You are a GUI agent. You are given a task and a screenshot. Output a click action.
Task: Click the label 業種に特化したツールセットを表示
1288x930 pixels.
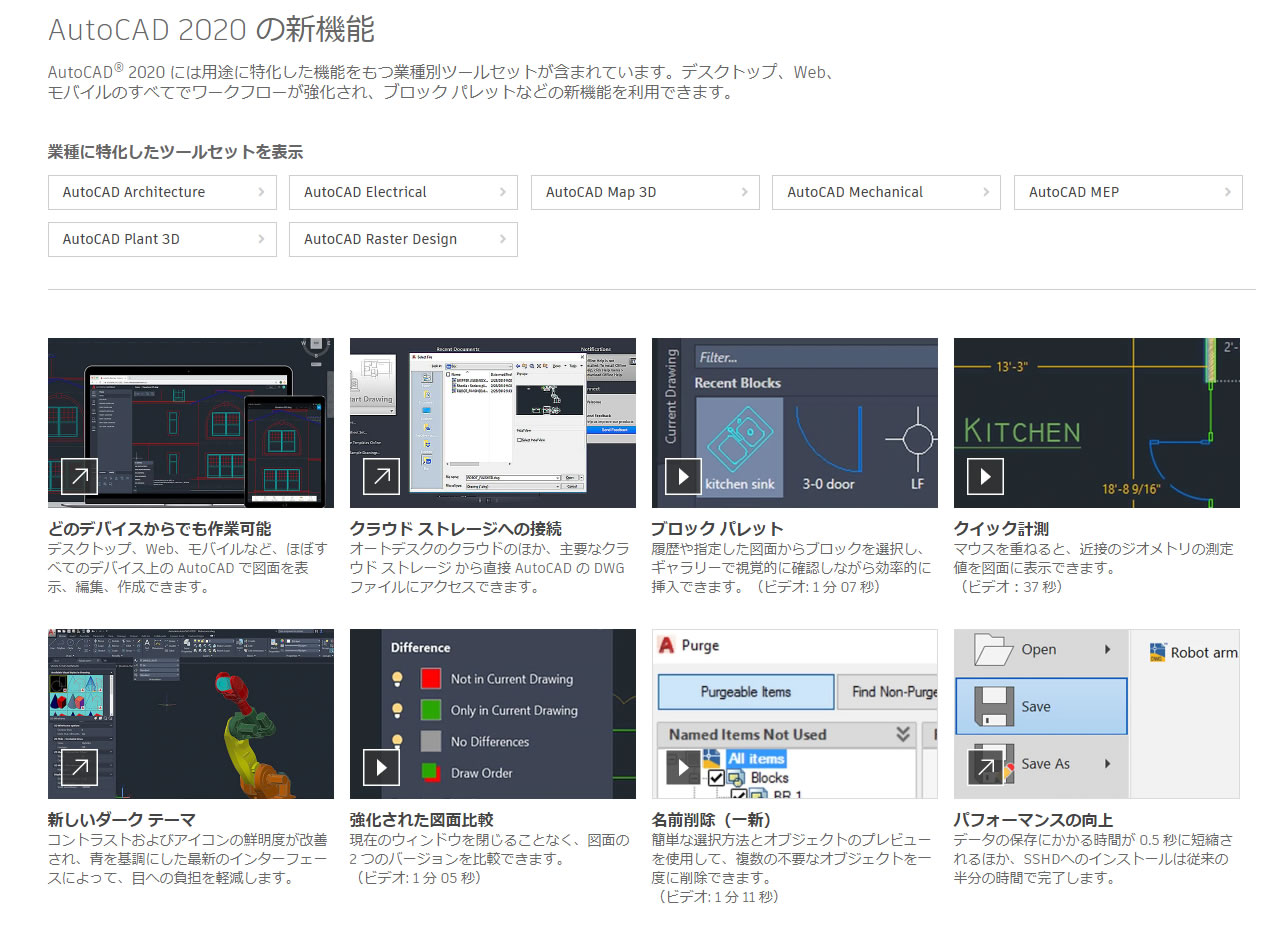point(176,152)
